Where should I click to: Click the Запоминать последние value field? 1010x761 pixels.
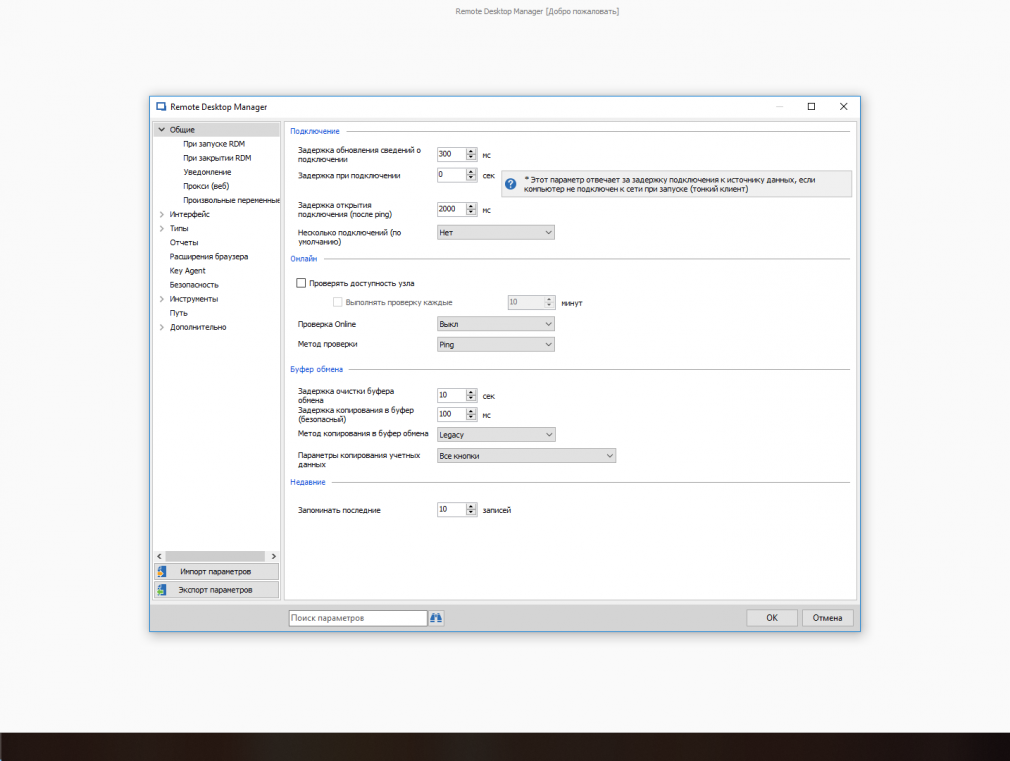coord(452,510)
